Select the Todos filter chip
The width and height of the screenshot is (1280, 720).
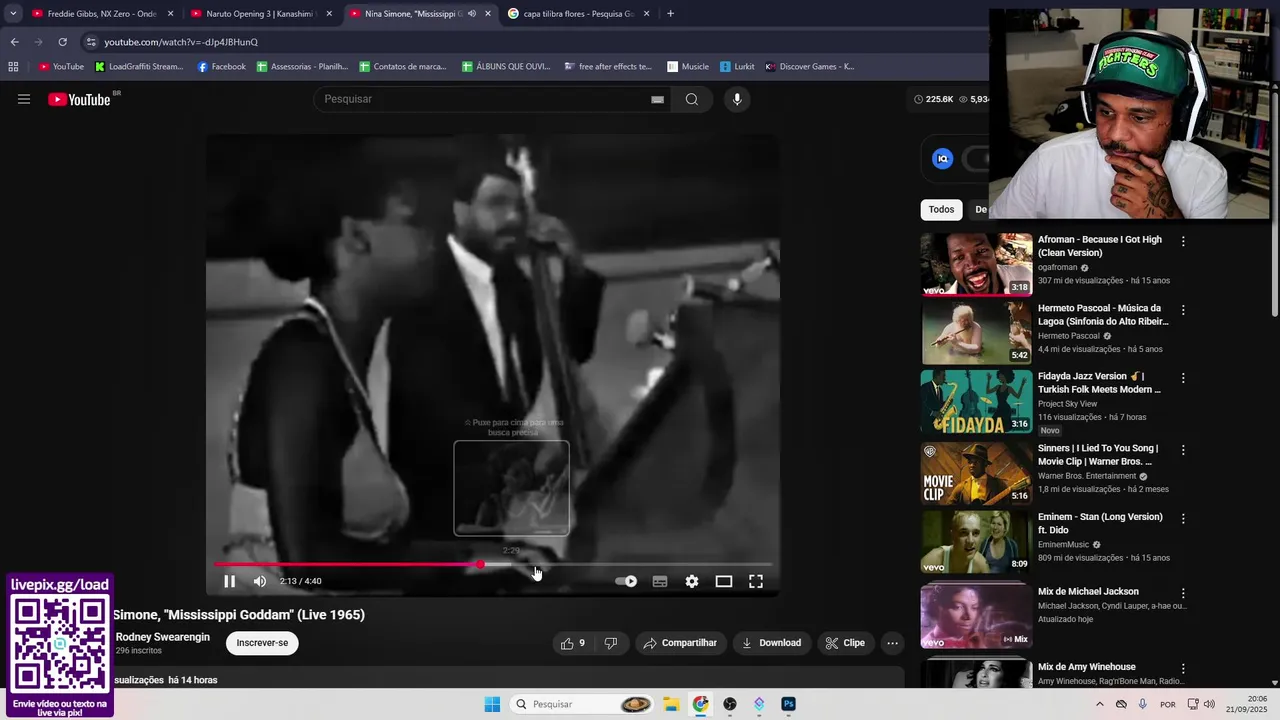[941, 209]
